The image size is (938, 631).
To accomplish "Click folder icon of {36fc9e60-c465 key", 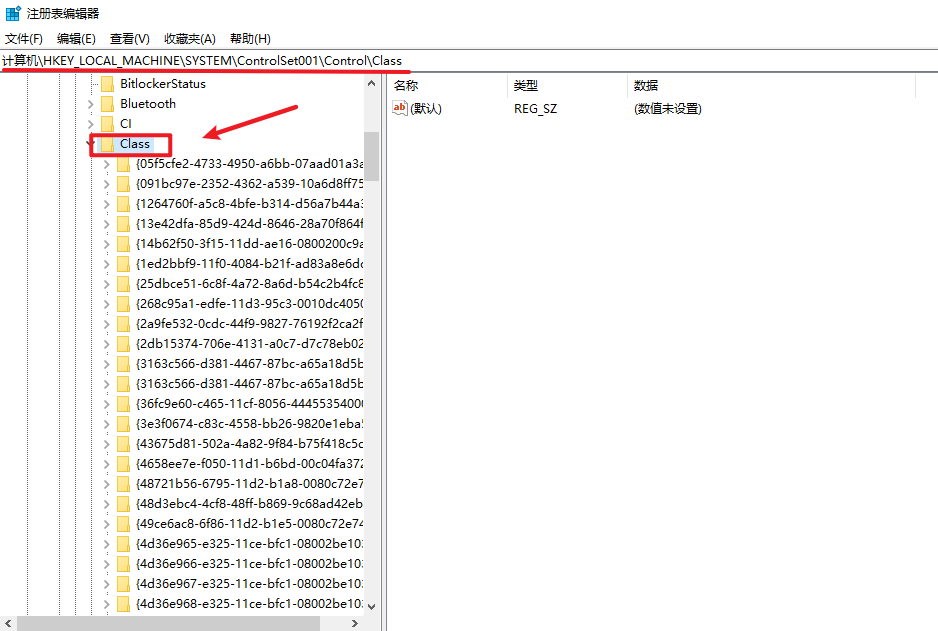I will click(123, 404).
